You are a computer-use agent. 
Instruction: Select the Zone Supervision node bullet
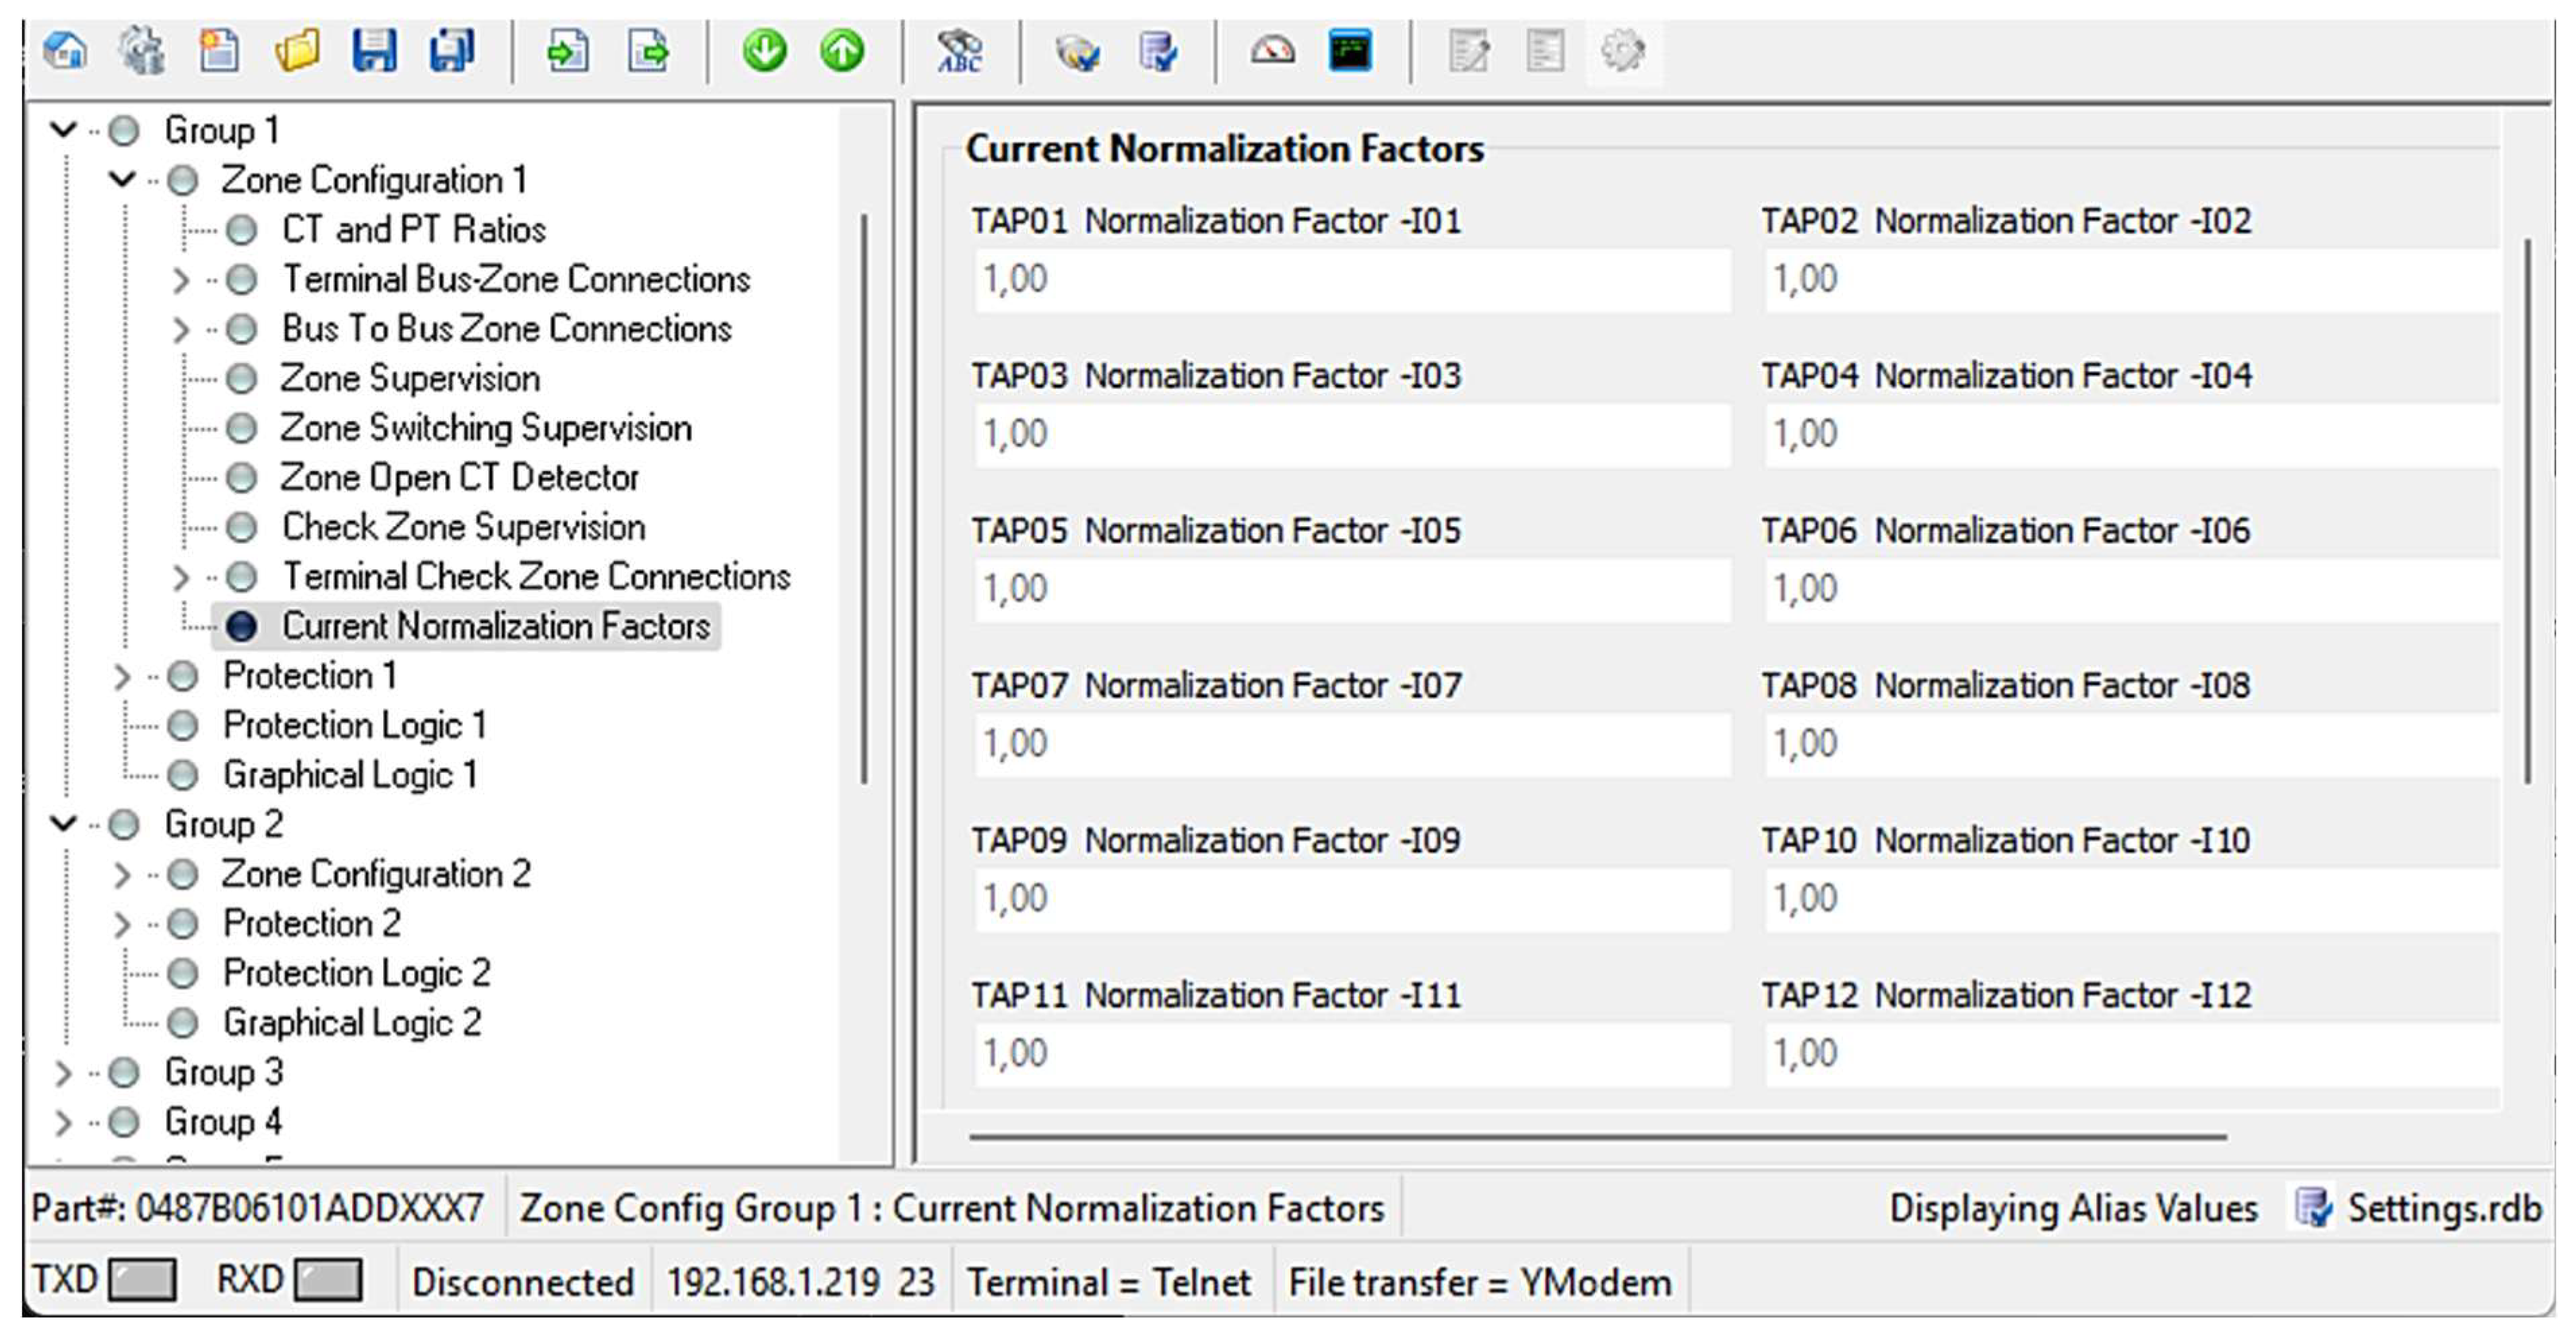tap(241, 379)
